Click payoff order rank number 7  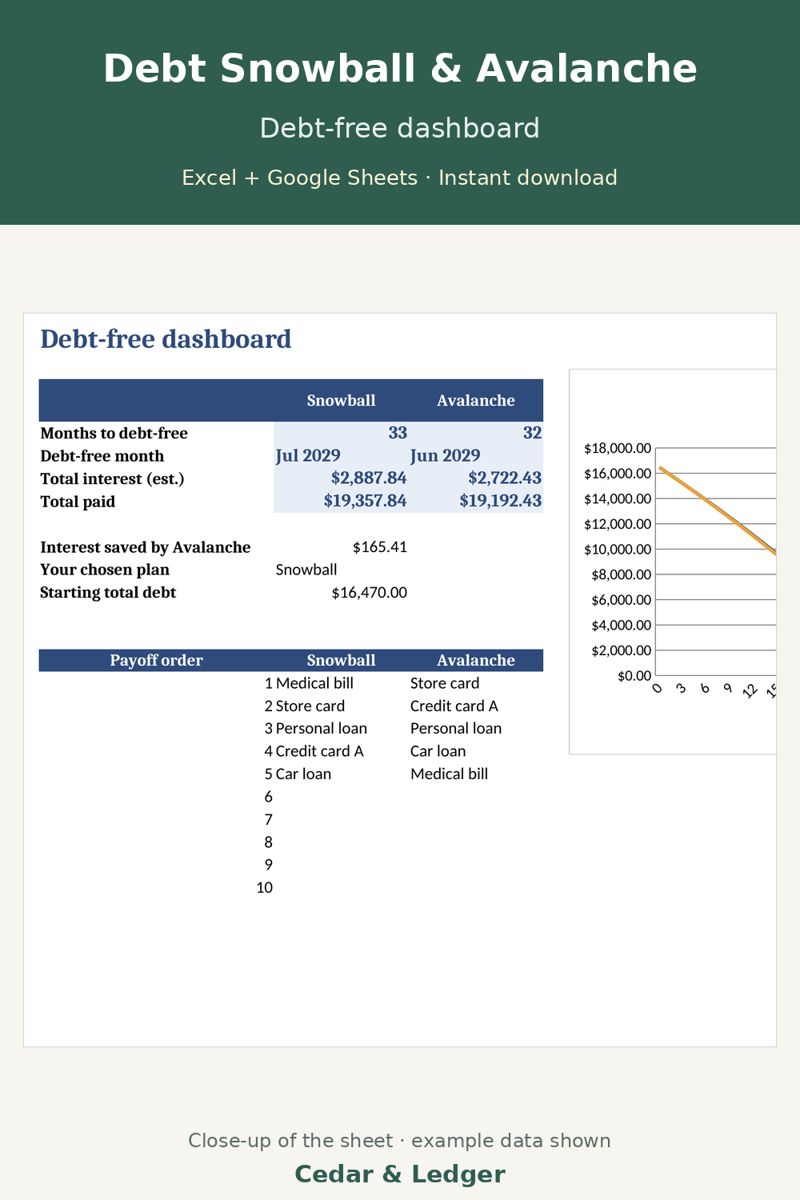click(268, 820)
